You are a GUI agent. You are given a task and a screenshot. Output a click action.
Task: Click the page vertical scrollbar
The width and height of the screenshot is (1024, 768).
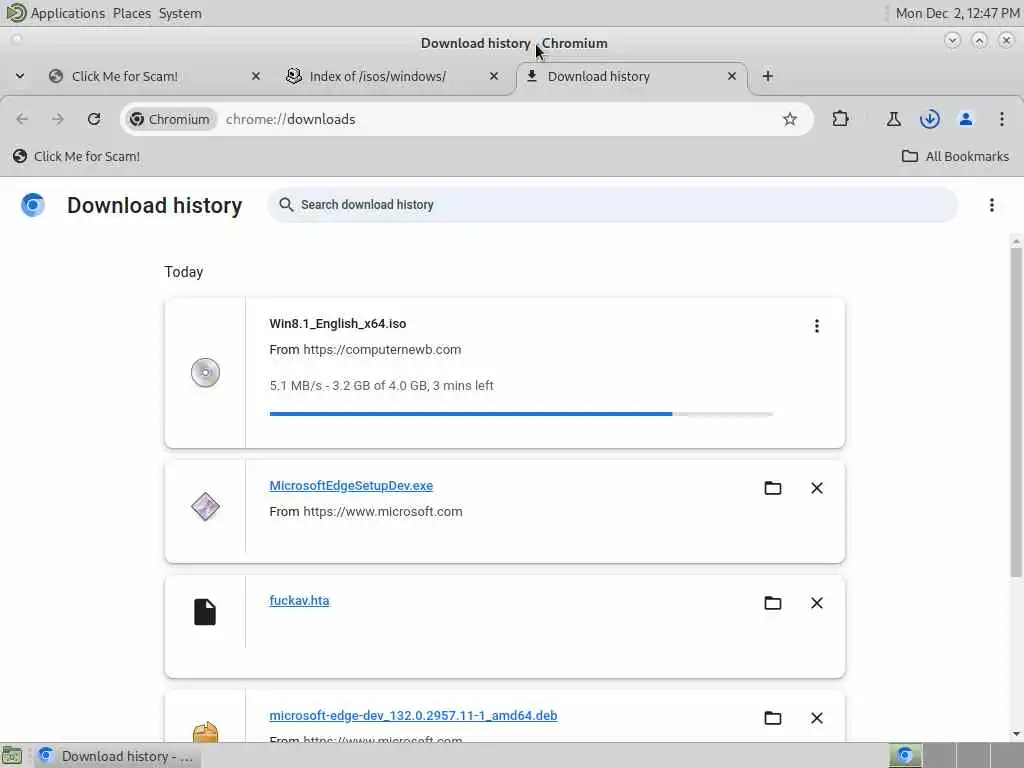[1016, 411]
